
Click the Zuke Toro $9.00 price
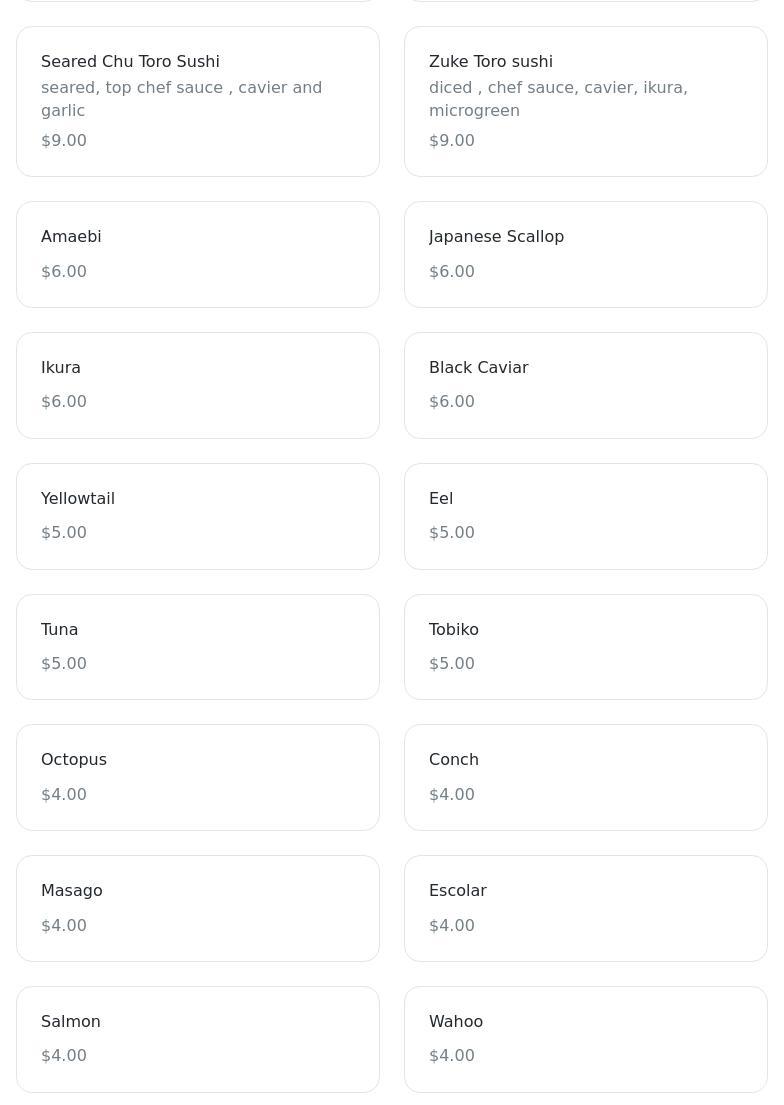click(x=452, y=141)
